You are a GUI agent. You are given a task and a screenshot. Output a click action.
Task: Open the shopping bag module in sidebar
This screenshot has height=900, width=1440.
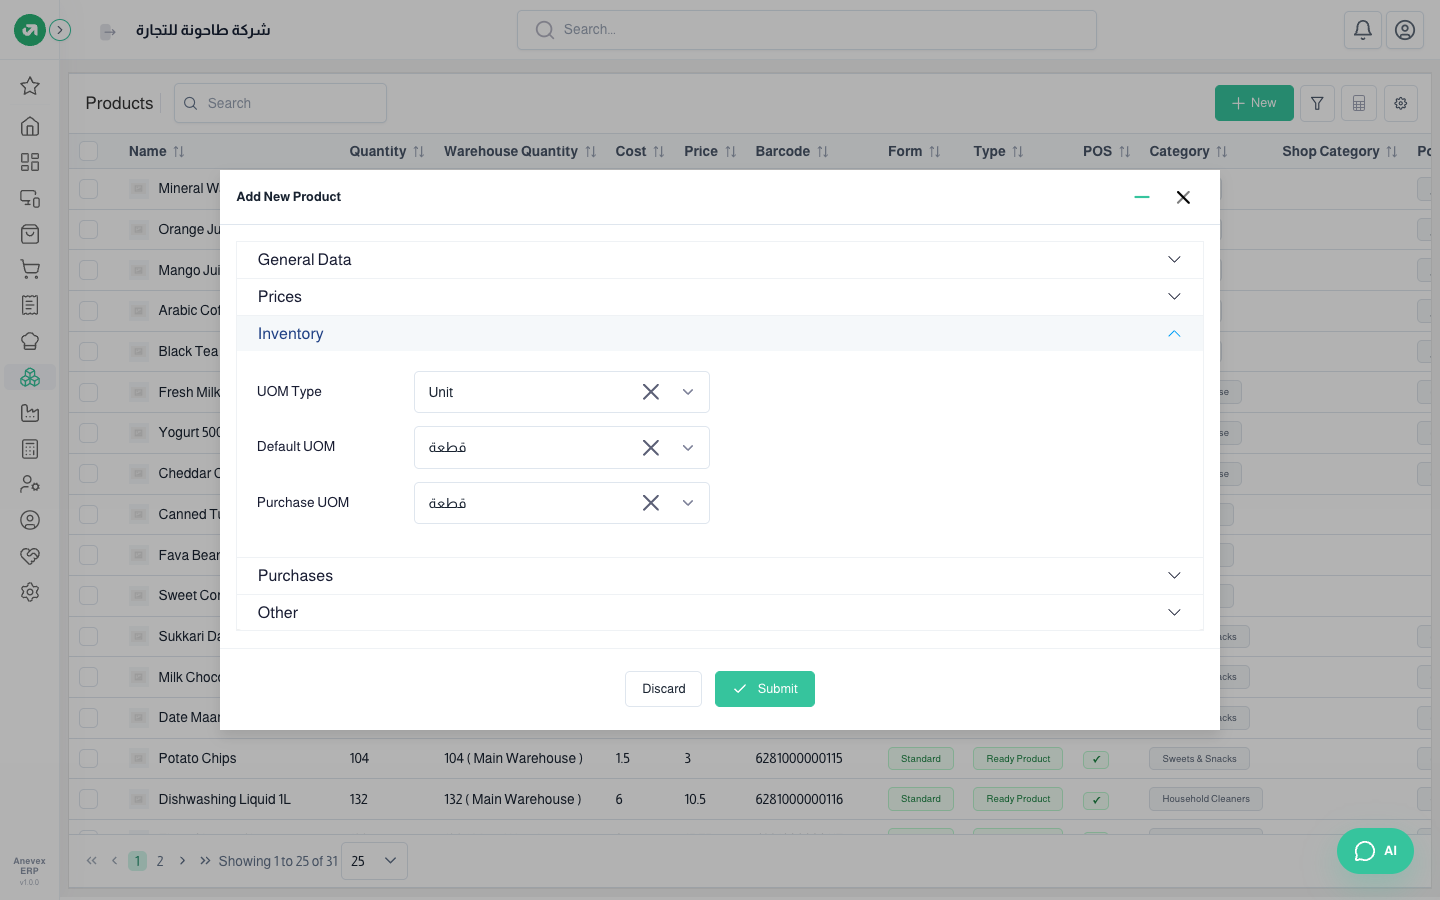[x=30, y=234]
